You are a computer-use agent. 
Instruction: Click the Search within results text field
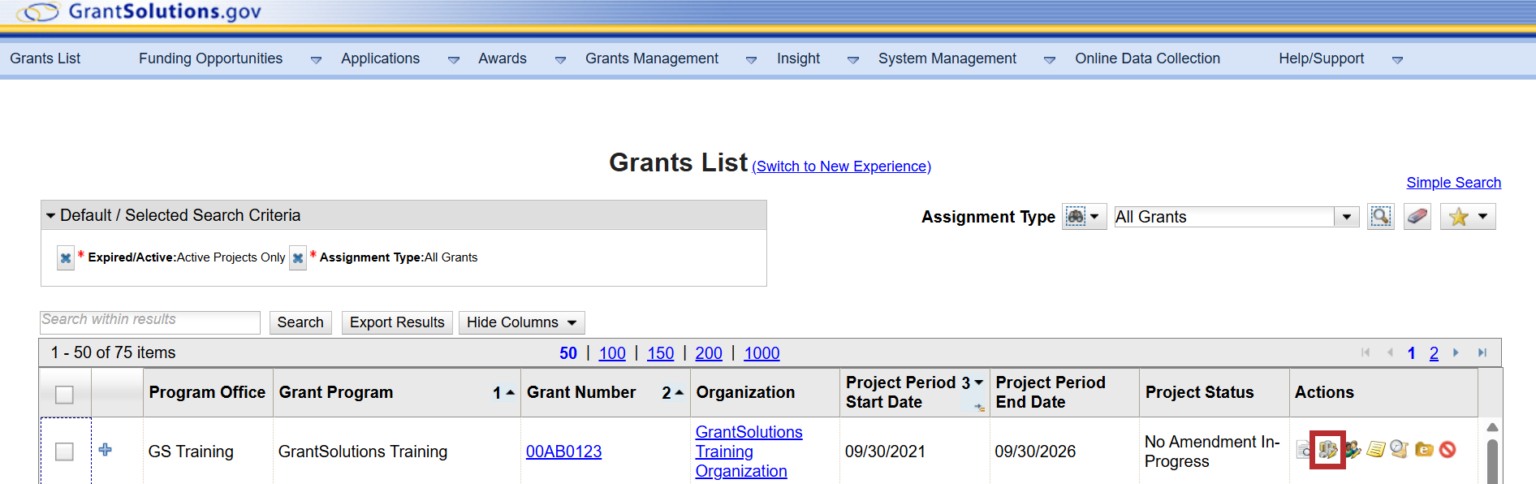pyautogui.click(x=150, y=321)
